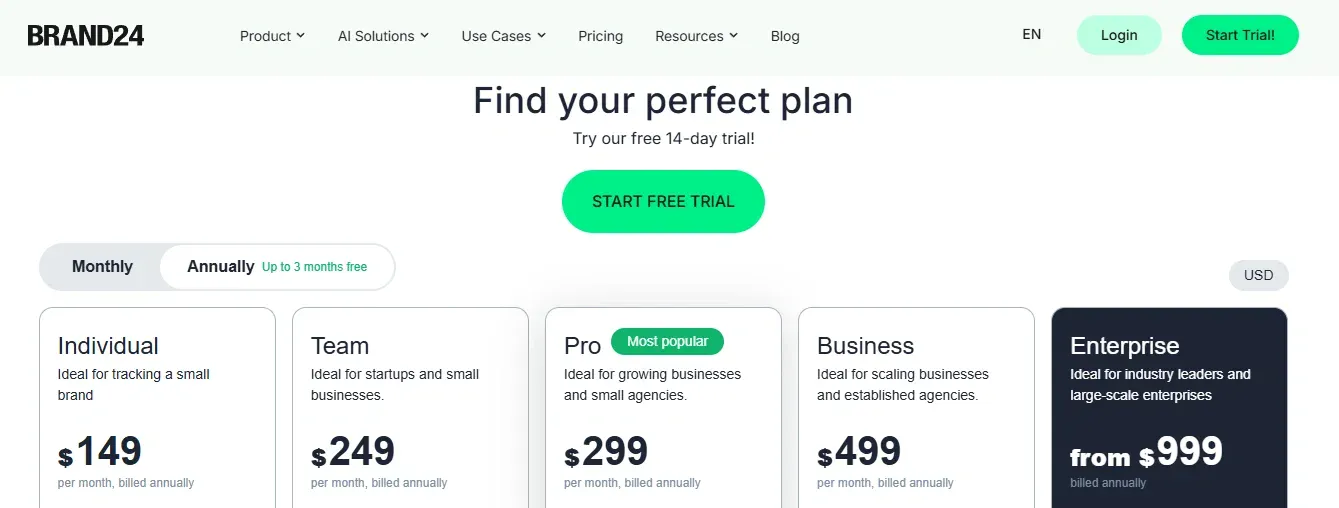Change currency via USD button
Image resolution: width=1339 pixels, height=508 pixels.
(x=1258, y=275)
